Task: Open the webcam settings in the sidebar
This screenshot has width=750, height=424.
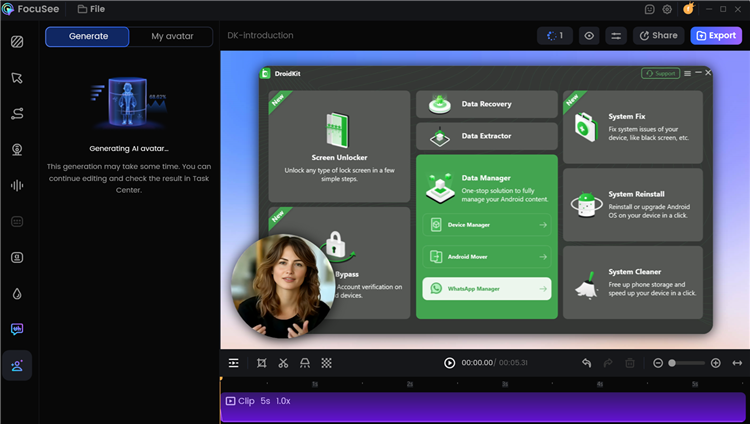Action: point(17,150)
